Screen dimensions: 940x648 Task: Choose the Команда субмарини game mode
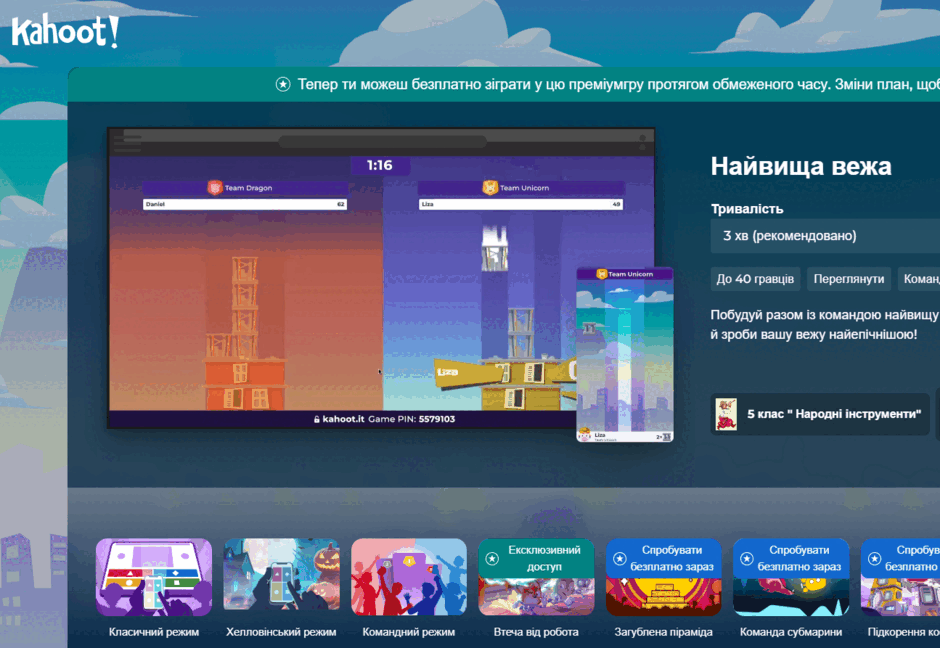pos(791,577)
